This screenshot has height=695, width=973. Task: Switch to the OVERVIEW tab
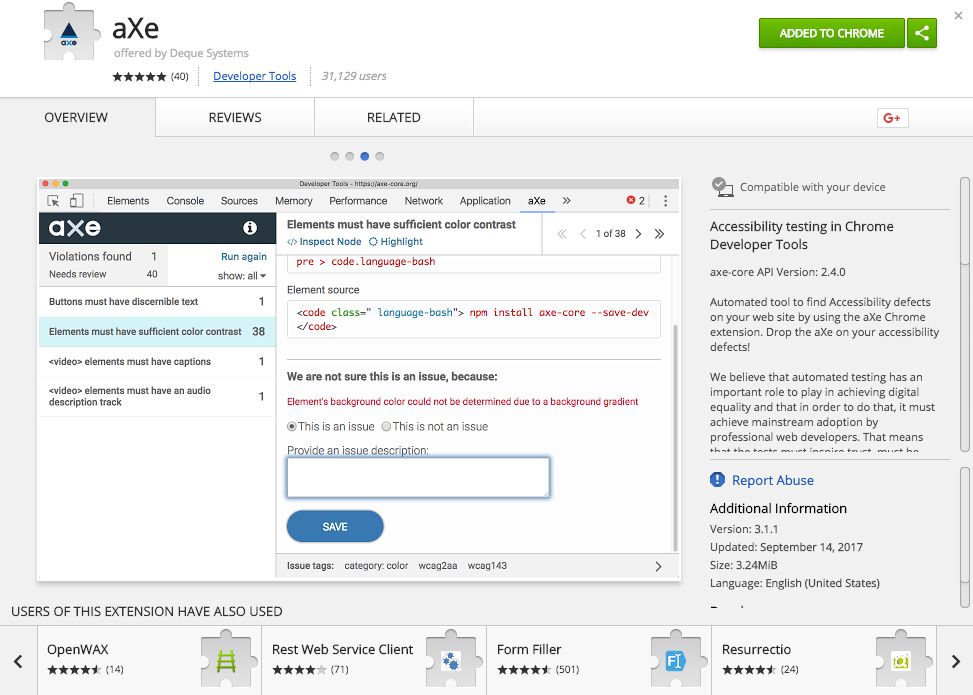click(x=76, y=117)
